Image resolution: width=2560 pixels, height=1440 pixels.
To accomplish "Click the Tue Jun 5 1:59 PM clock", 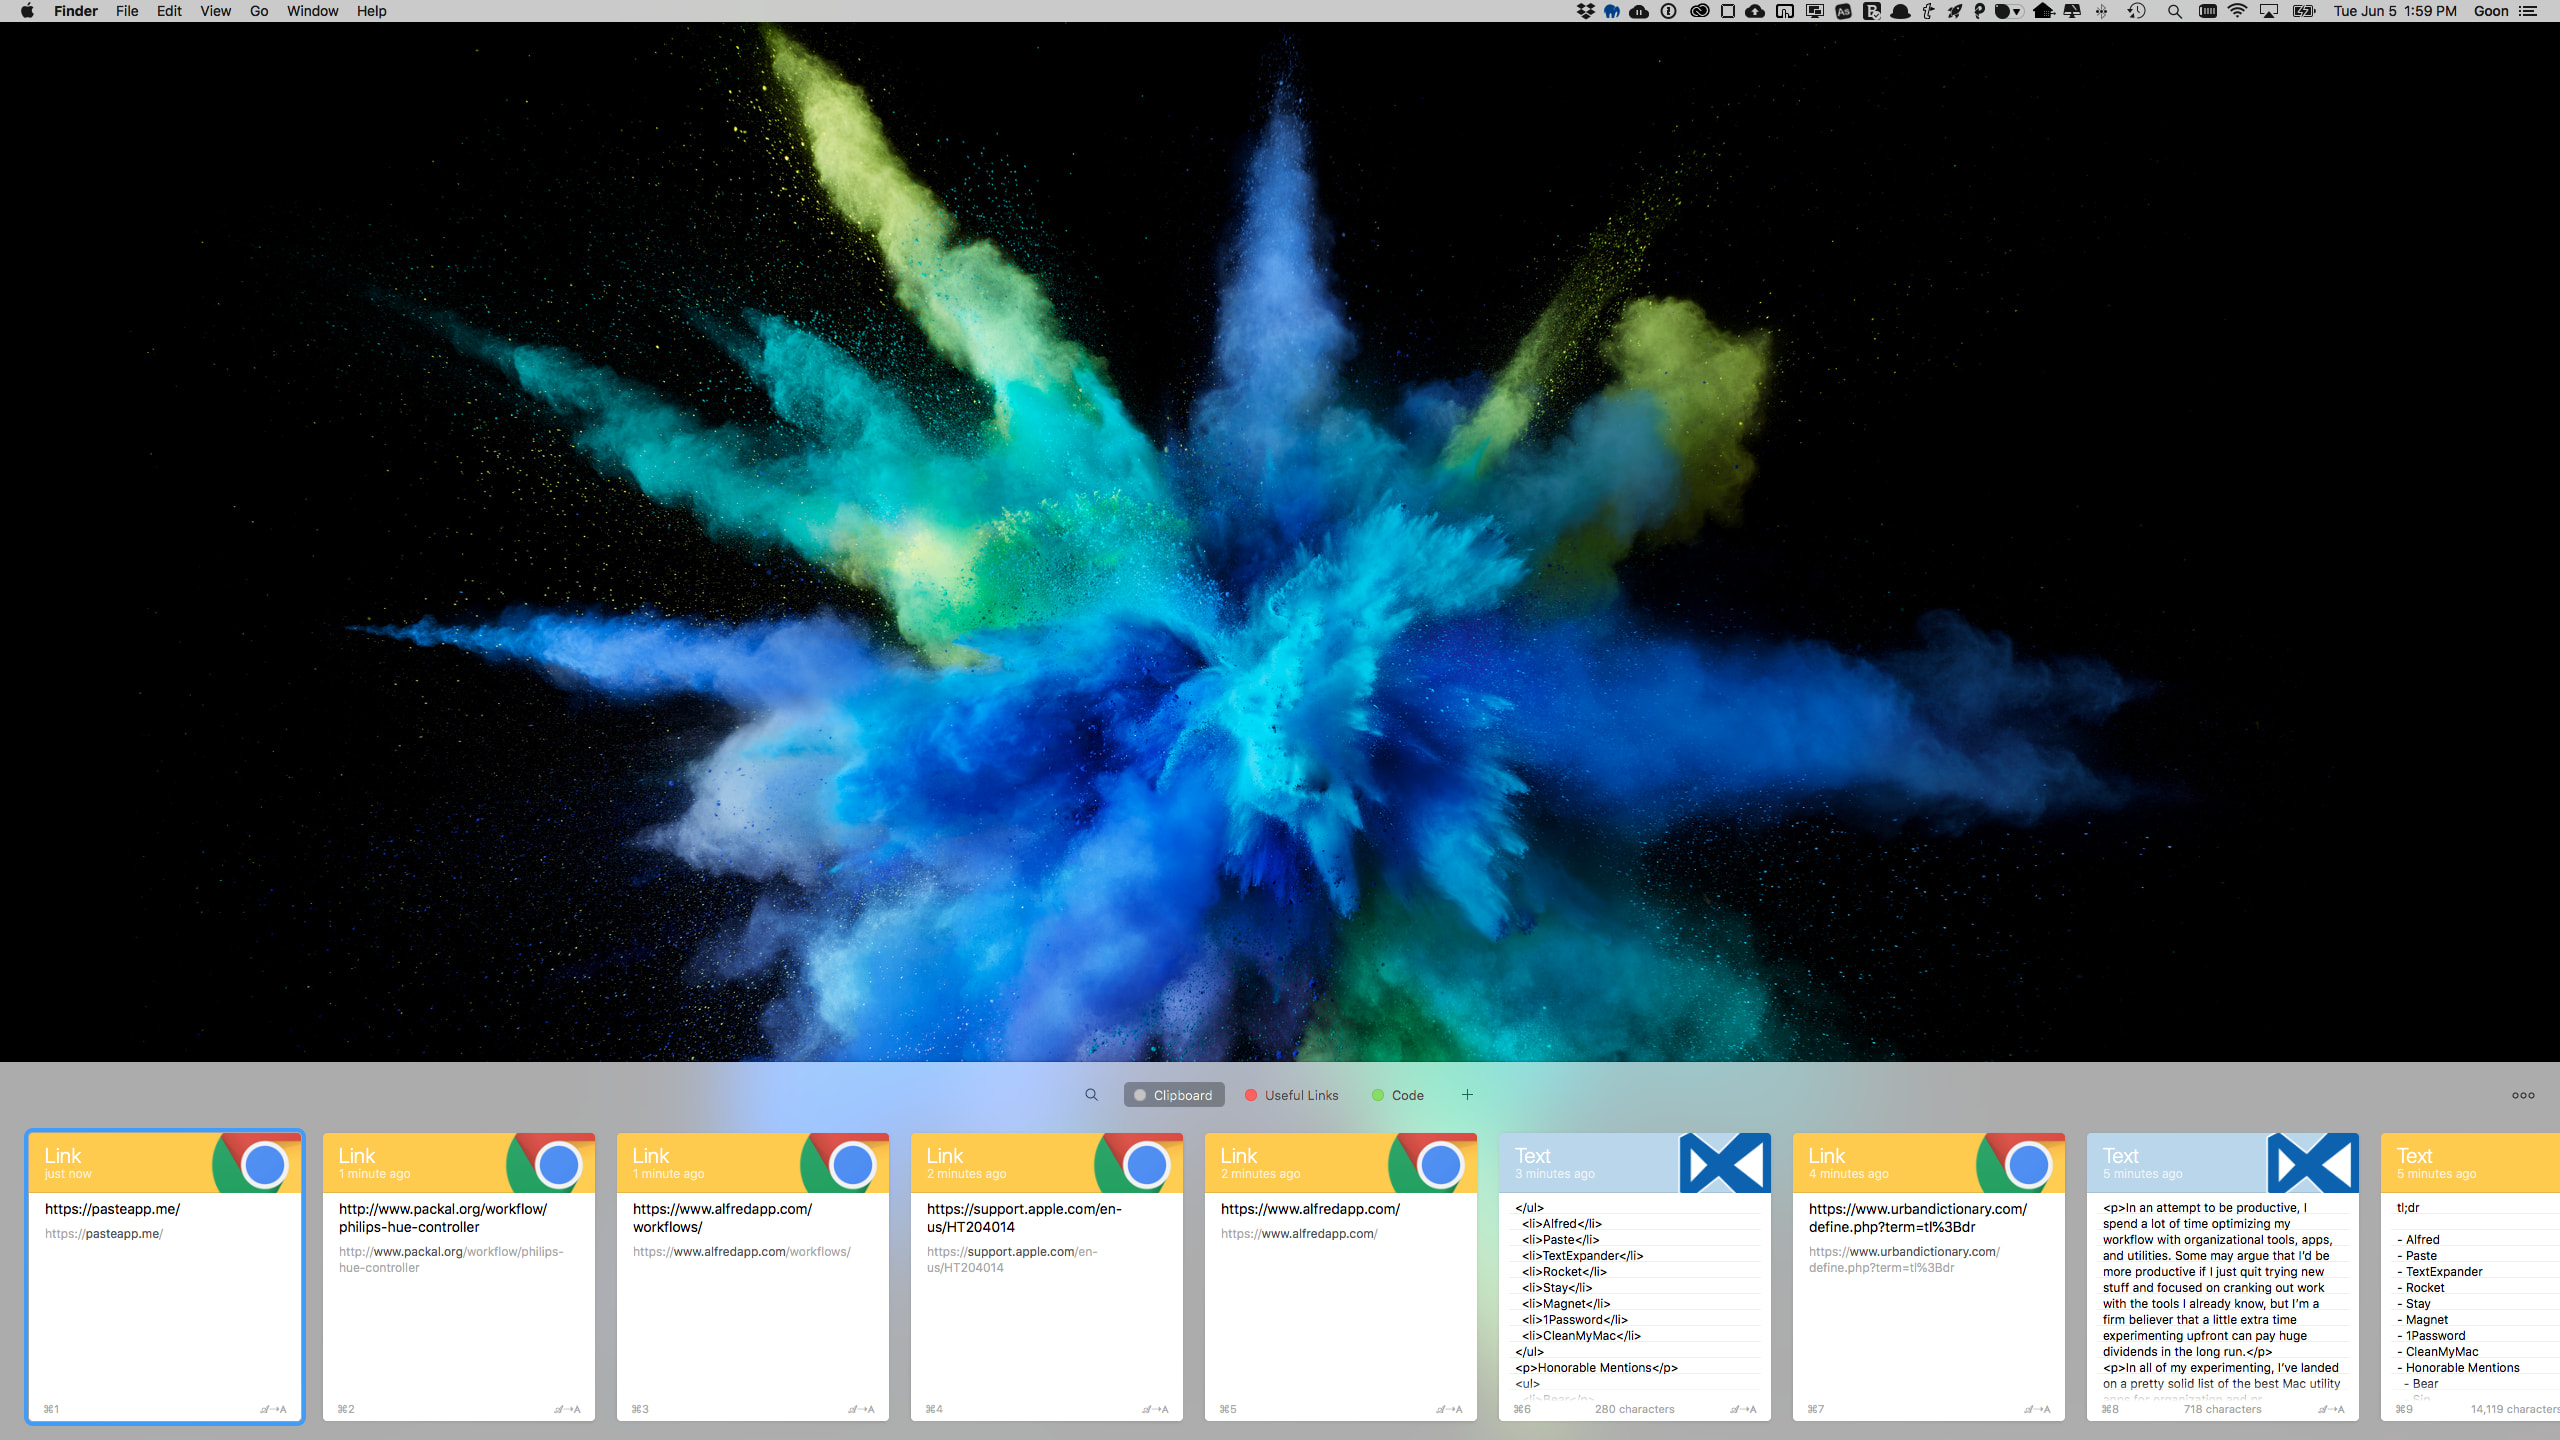I will tap(2395, 11).
